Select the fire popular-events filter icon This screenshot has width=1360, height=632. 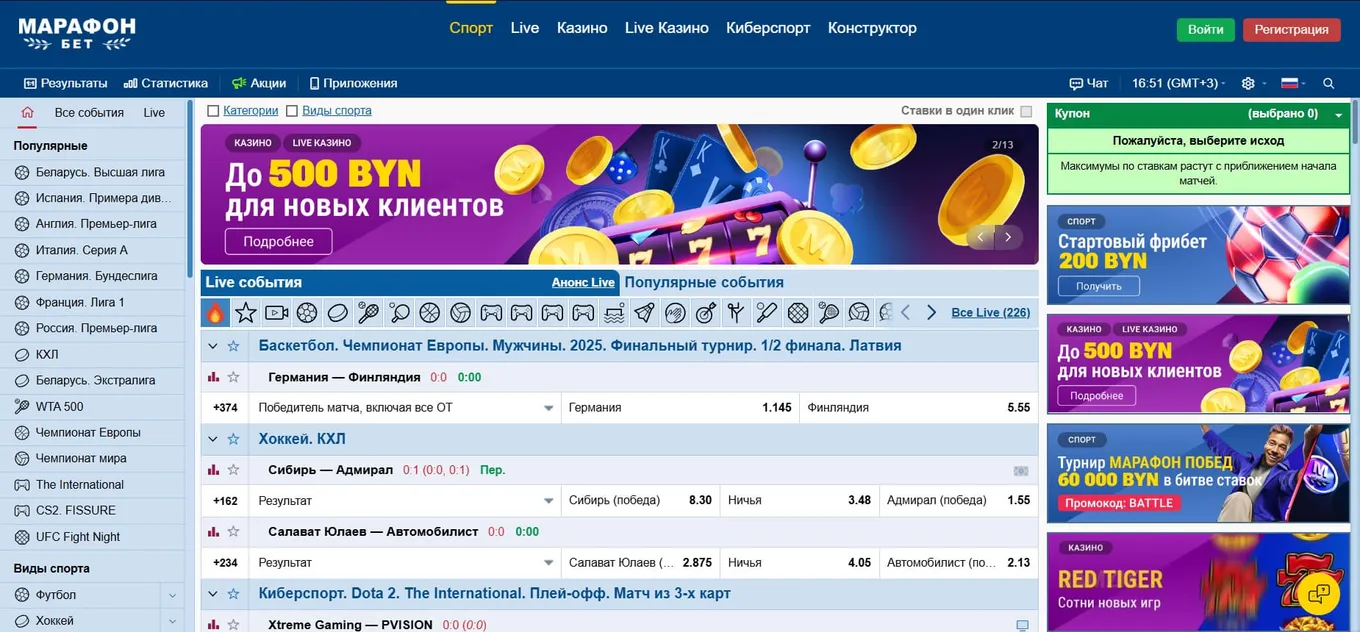(215, 313)
